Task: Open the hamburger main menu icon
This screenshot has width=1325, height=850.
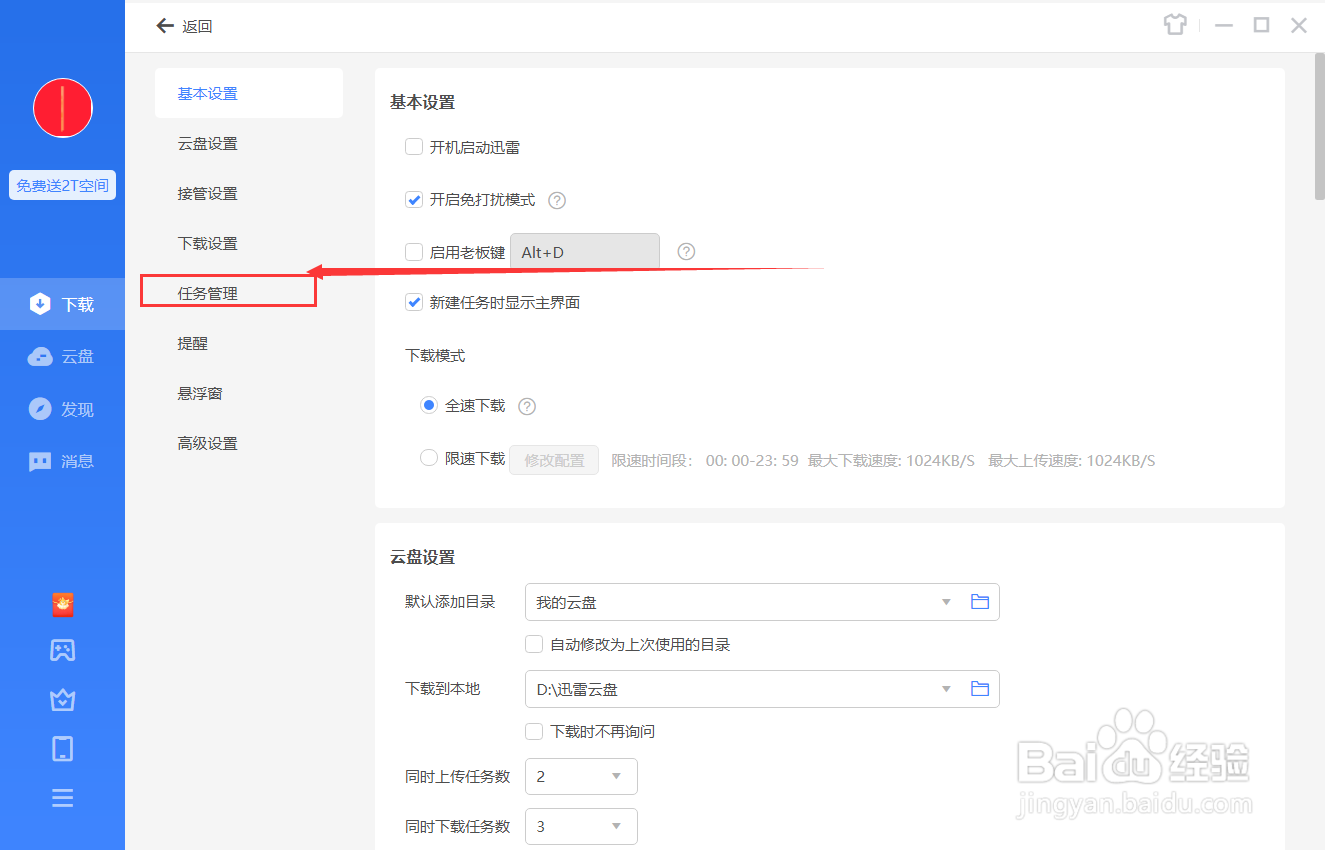Action: [63, 798]
